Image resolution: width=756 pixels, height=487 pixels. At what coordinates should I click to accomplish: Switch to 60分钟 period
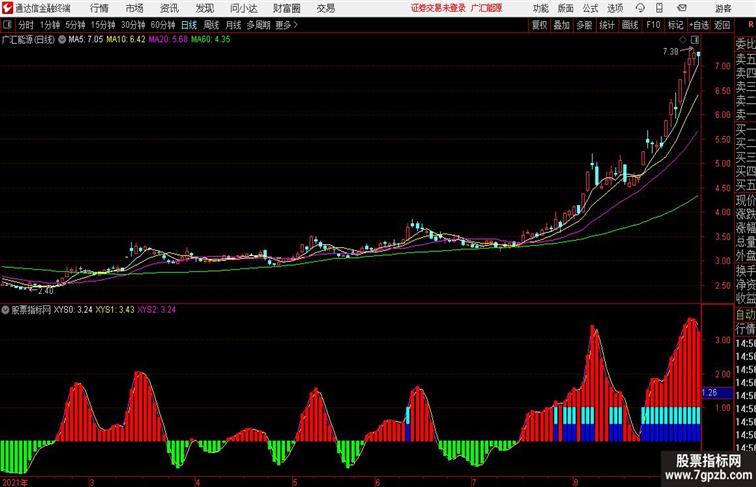click(x=163, y=25)
